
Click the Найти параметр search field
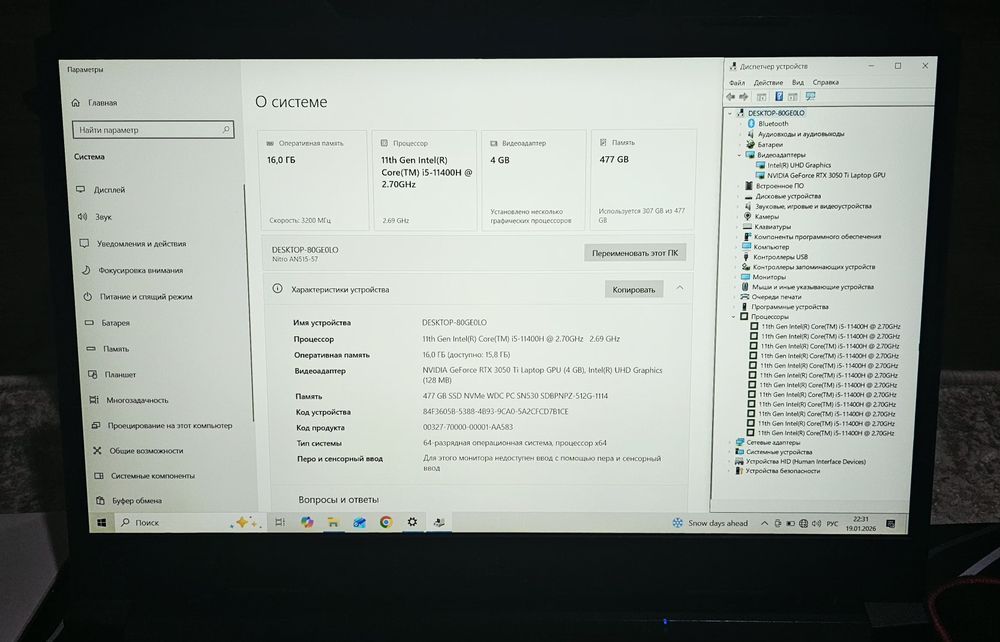click(153, 129)
